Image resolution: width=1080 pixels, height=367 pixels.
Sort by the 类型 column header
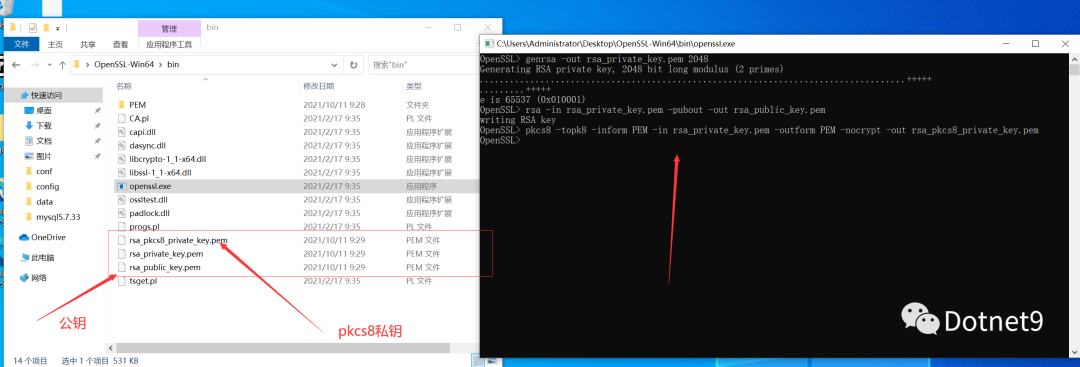pyautogui.click(x=413, y=86)
